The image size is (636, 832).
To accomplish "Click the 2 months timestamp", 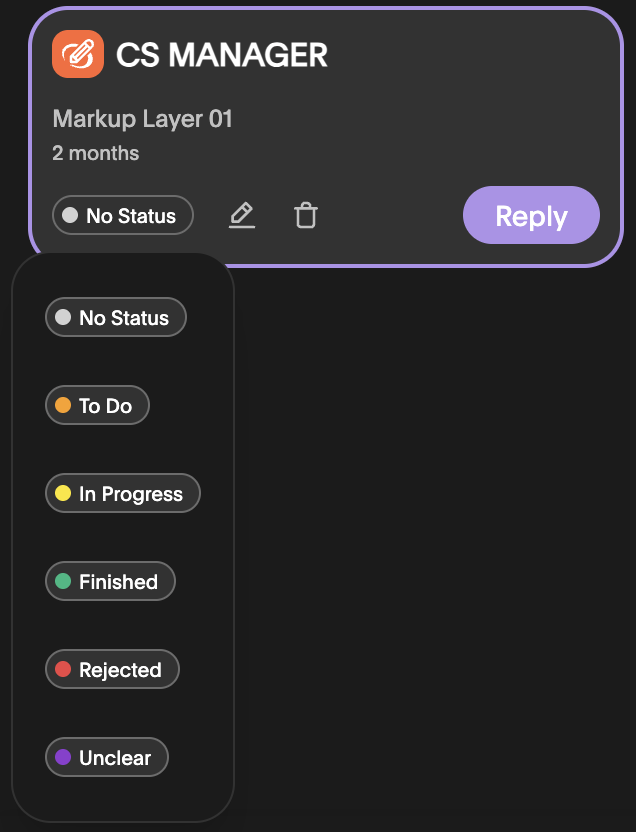I will (96, 153).
